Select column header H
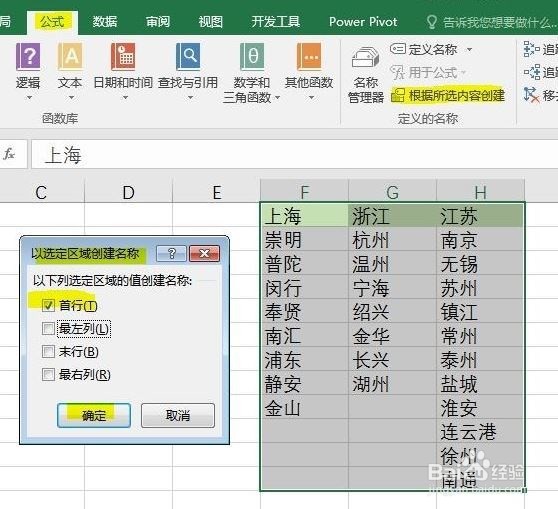 pos(480,192)
